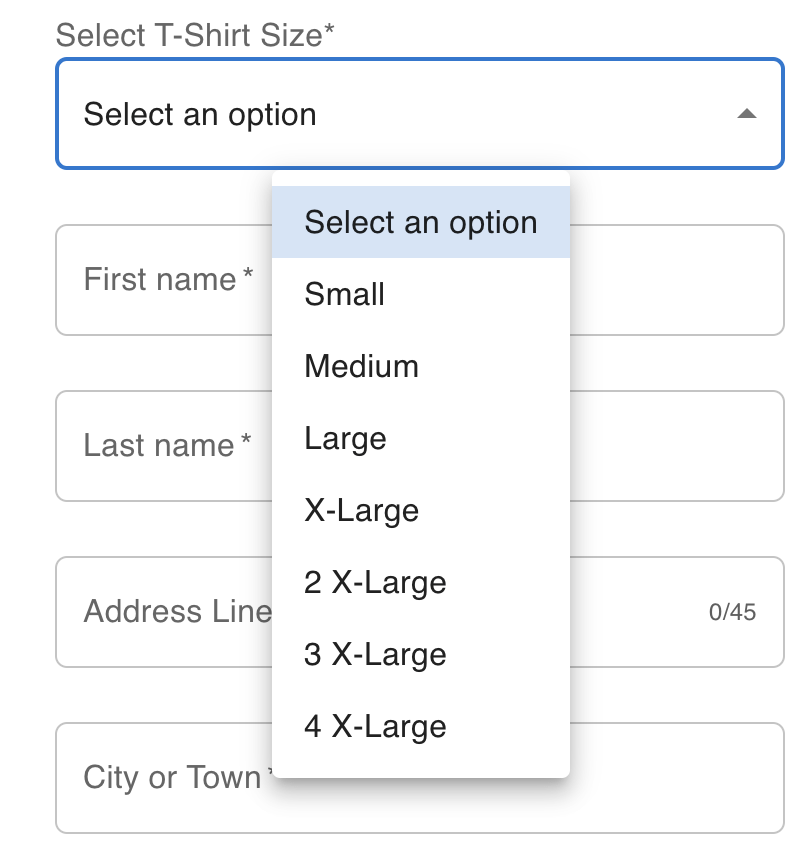The height and width of the screenshot is (860, 806).
Task: Click the 0/45 character counter
Action: tap(732, 612)
